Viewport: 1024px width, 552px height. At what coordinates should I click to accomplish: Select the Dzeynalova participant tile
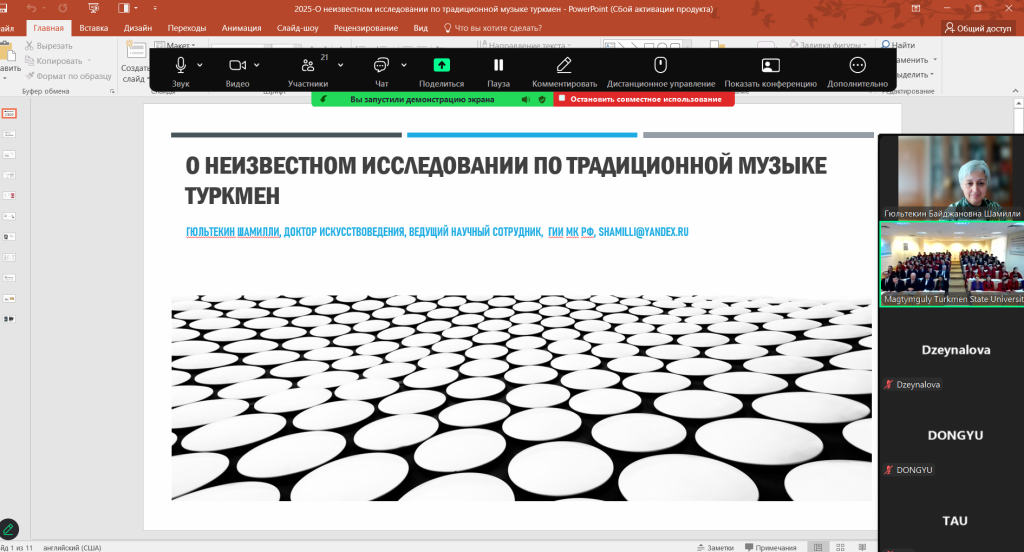[x=952, y=349]
